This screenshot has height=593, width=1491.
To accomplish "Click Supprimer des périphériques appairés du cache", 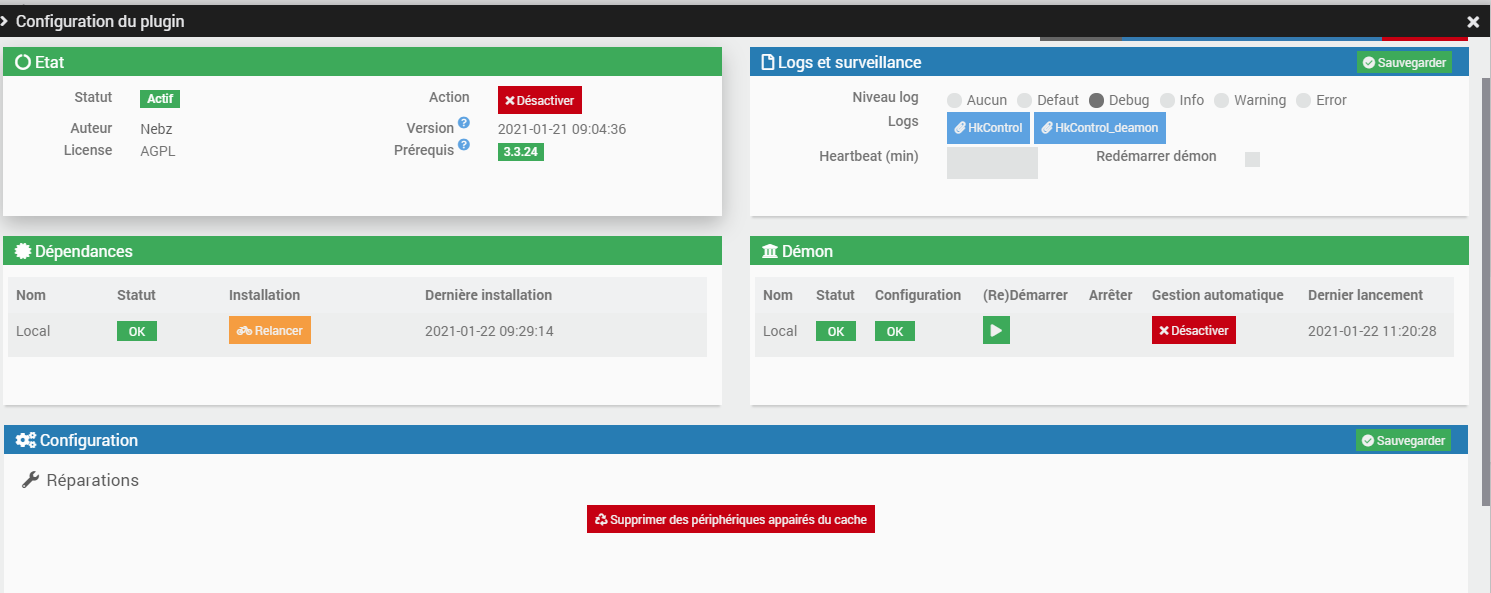I will pyautogui.click(x=731, y=519).
